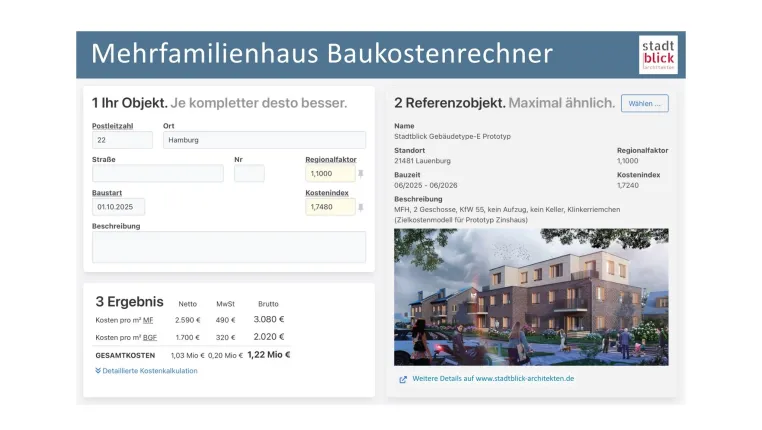This screenshot has height=430, width=762.
Task: Click the Bauzeit value 06/2025 - 06/2026
Action: (x=426, y=185)
